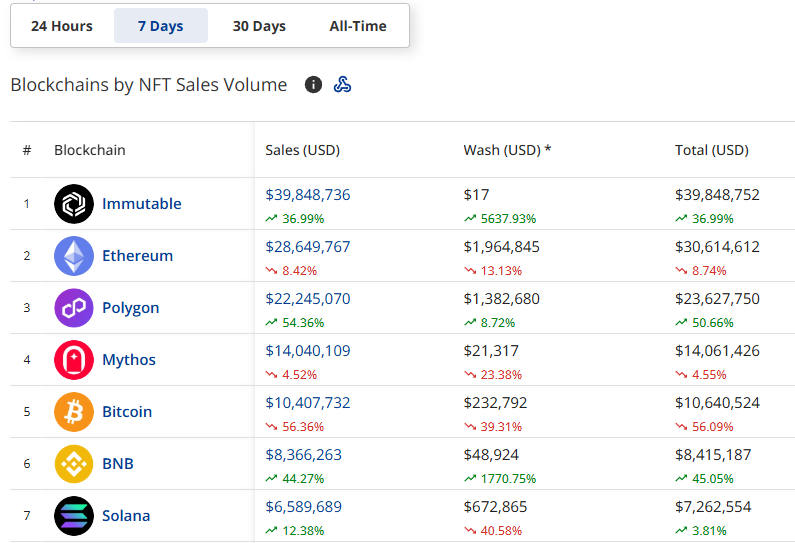This screenshot has height=543, width=795.
Task: Click Immutable total value $39,848,752
Action: coord(717,195)
